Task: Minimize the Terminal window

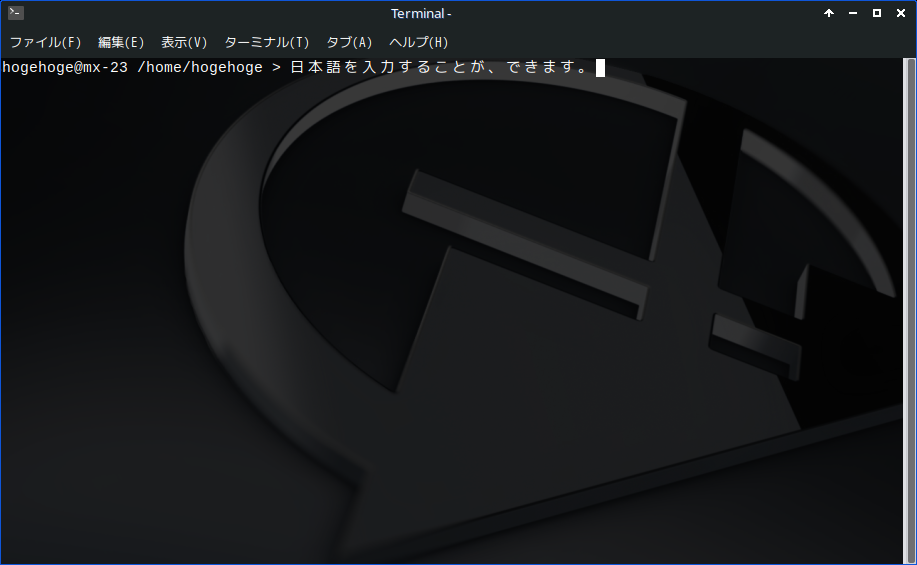Action: [853, 13]
